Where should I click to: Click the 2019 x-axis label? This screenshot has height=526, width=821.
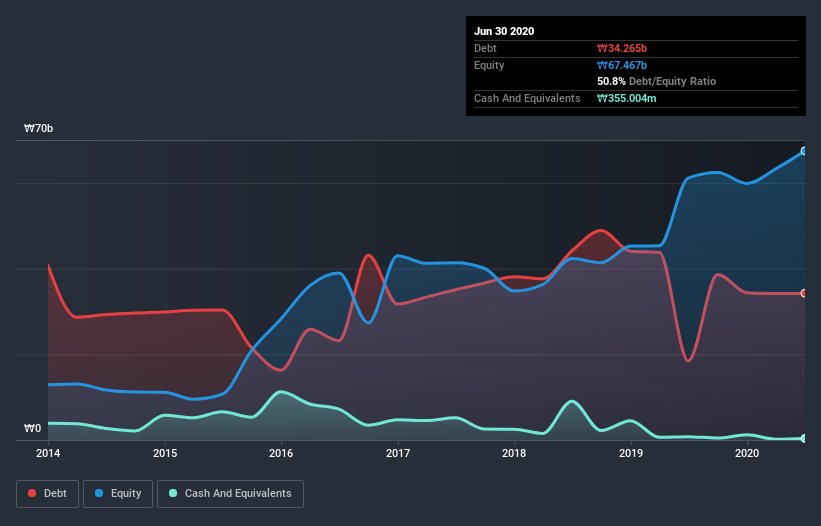click(631, 453)
